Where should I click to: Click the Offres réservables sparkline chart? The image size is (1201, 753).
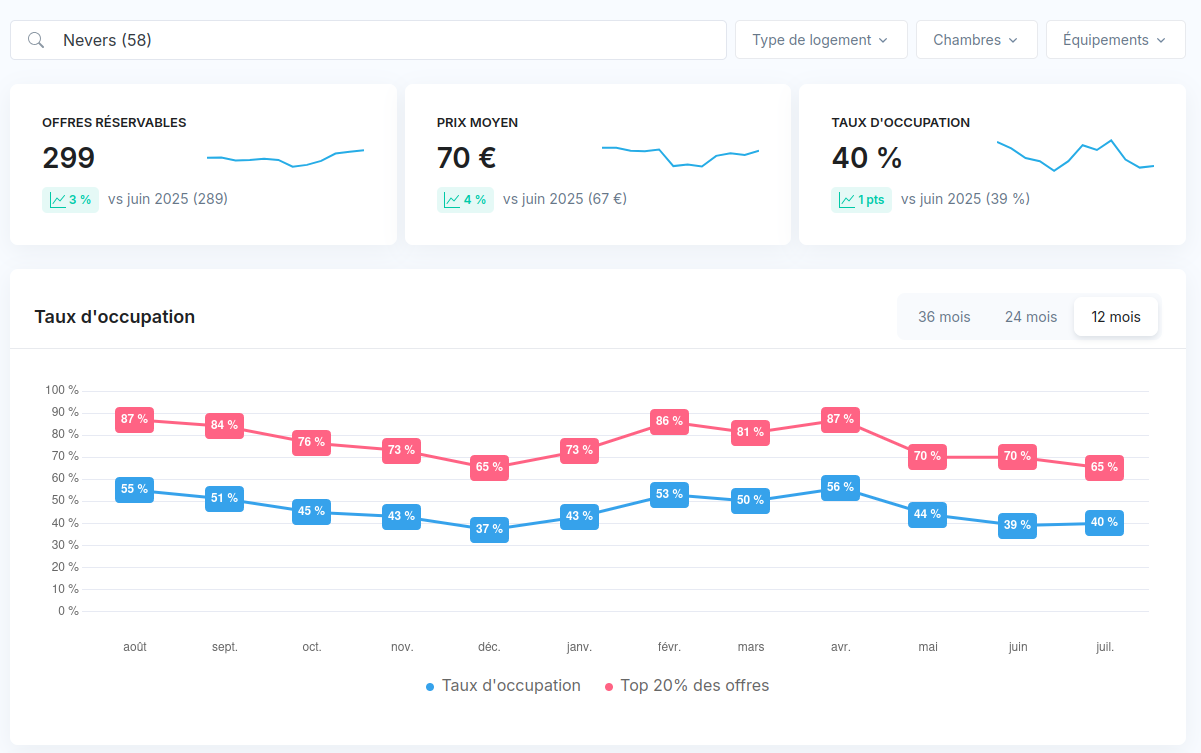(285, 158)
